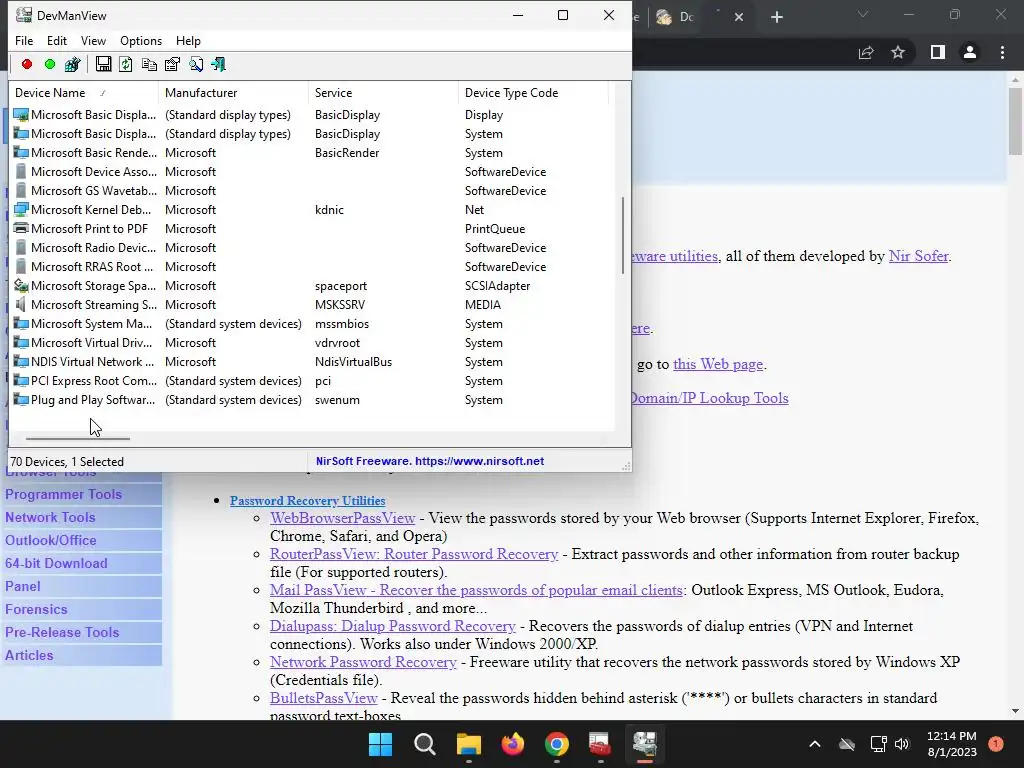Click the Microsoft Print to PDF printer icon
1024x768 pixels.
coord(21,229)
